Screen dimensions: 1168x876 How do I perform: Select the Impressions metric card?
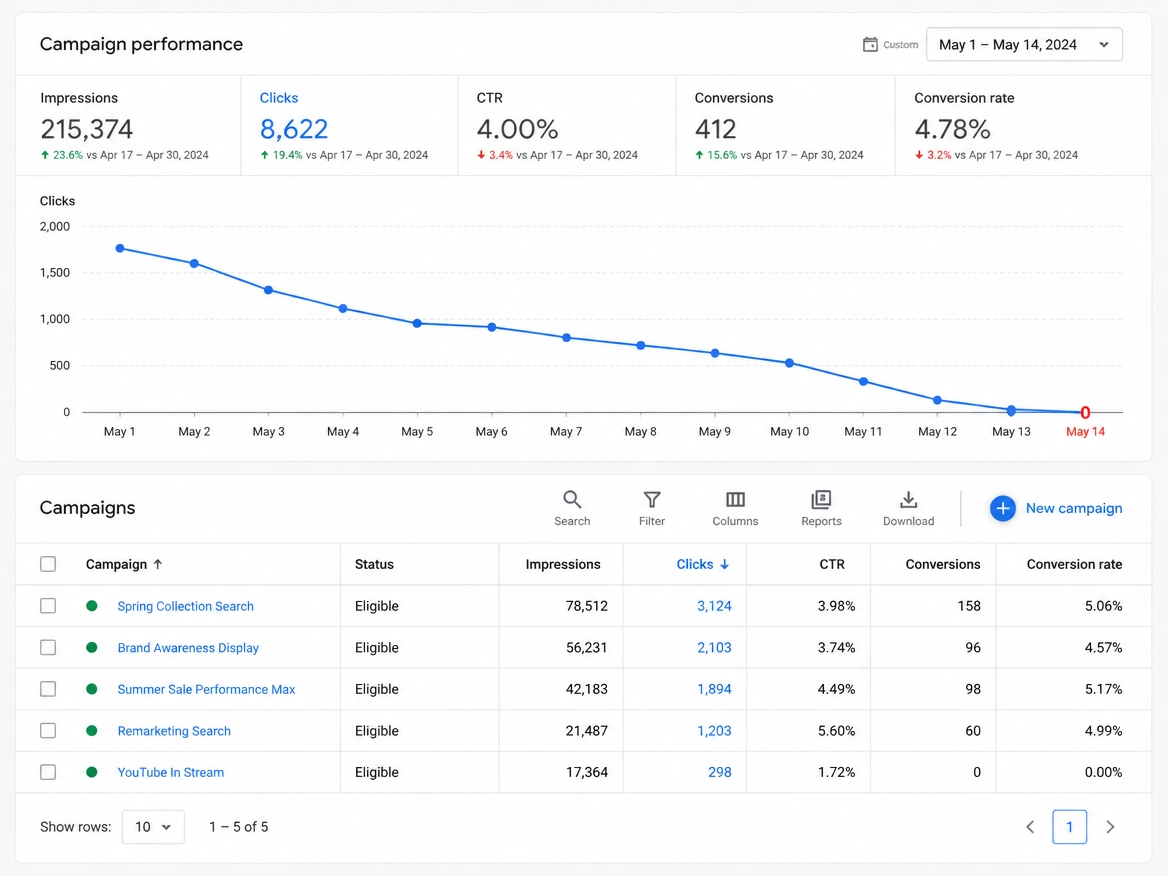click(128, 126)
